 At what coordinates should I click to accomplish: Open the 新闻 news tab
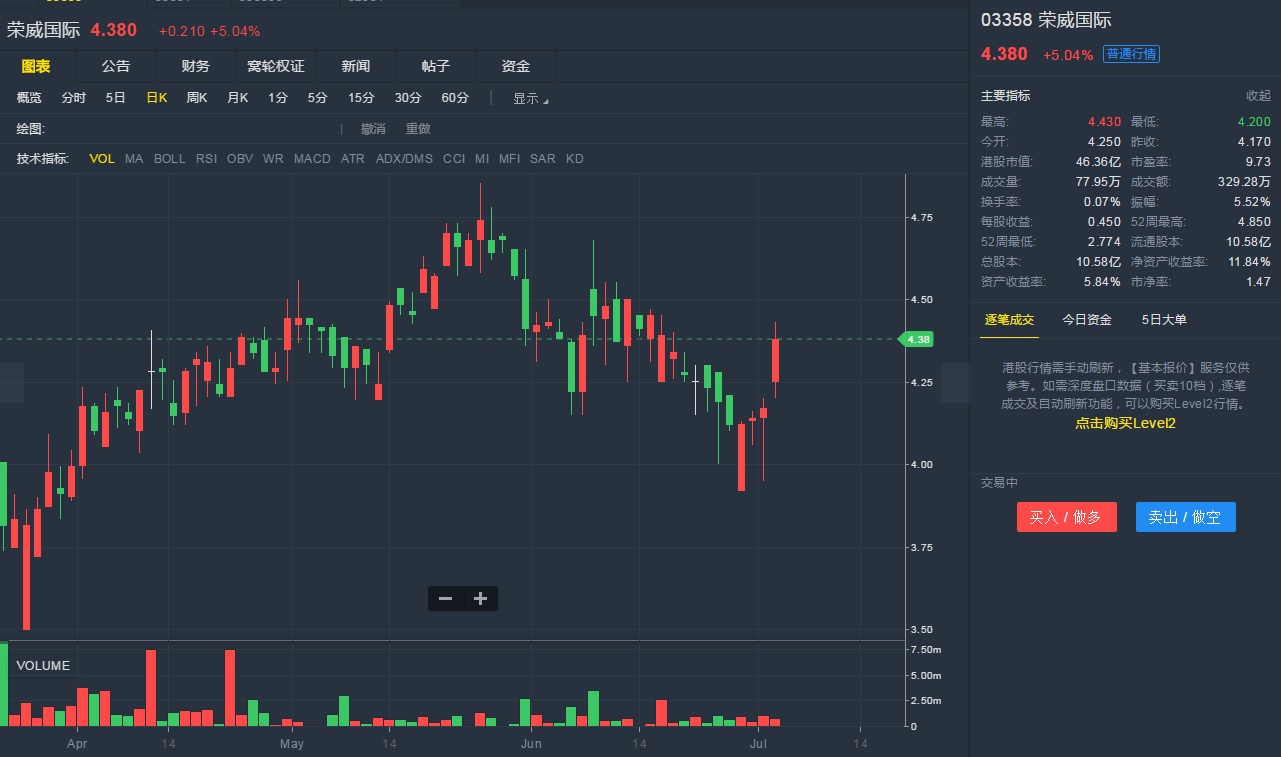point(355,66)
